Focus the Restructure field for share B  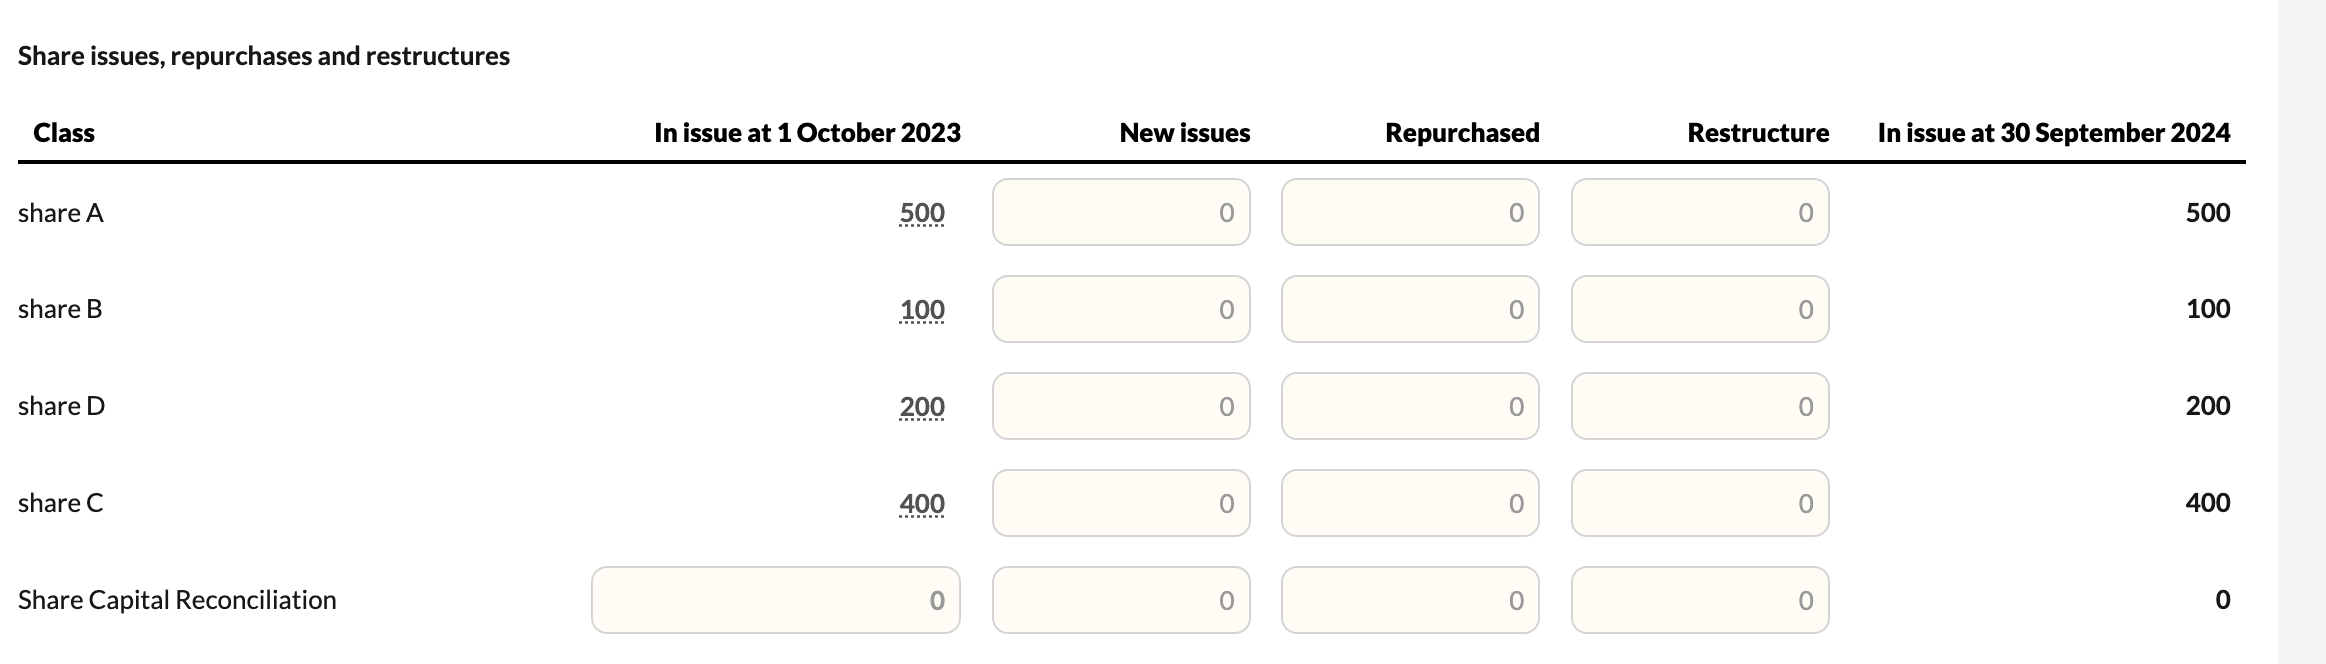click(1700, 309)
